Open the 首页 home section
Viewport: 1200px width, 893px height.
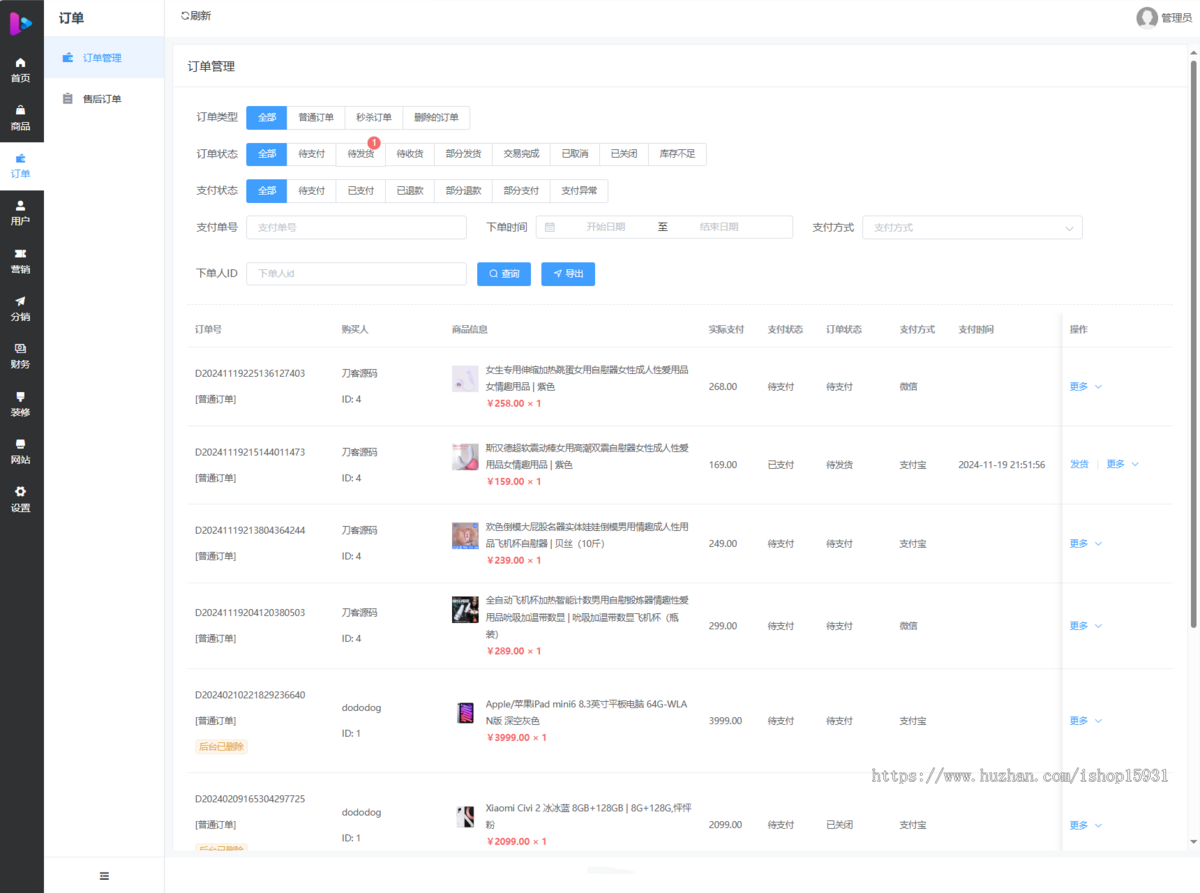pyautogui.click(x=21, y=70)
